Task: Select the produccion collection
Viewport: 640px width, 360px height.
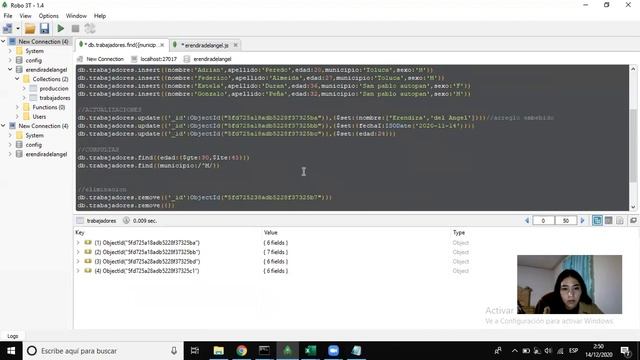Action: point(53,89)
